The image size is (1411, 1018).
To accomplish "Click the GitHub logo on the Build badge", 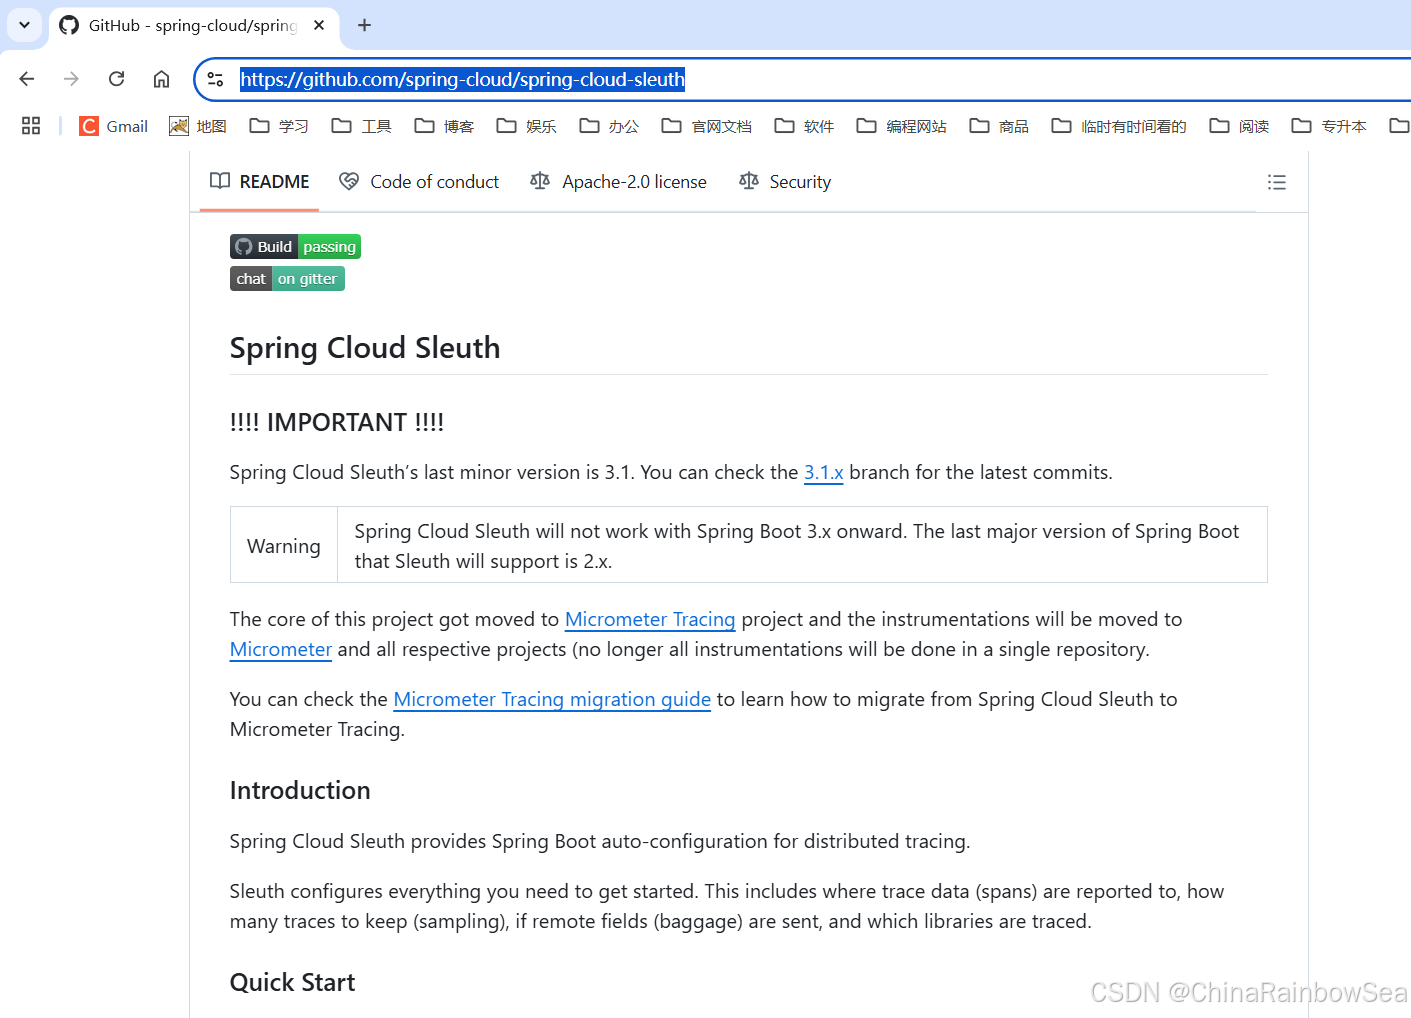I will (x=243, y=246).
